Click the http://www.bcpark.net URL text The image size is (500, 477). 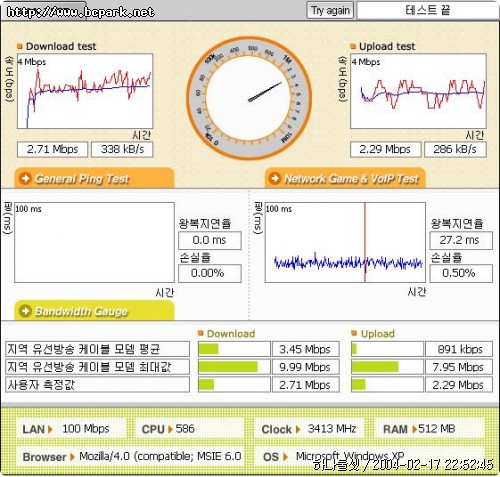click(80, 12)
